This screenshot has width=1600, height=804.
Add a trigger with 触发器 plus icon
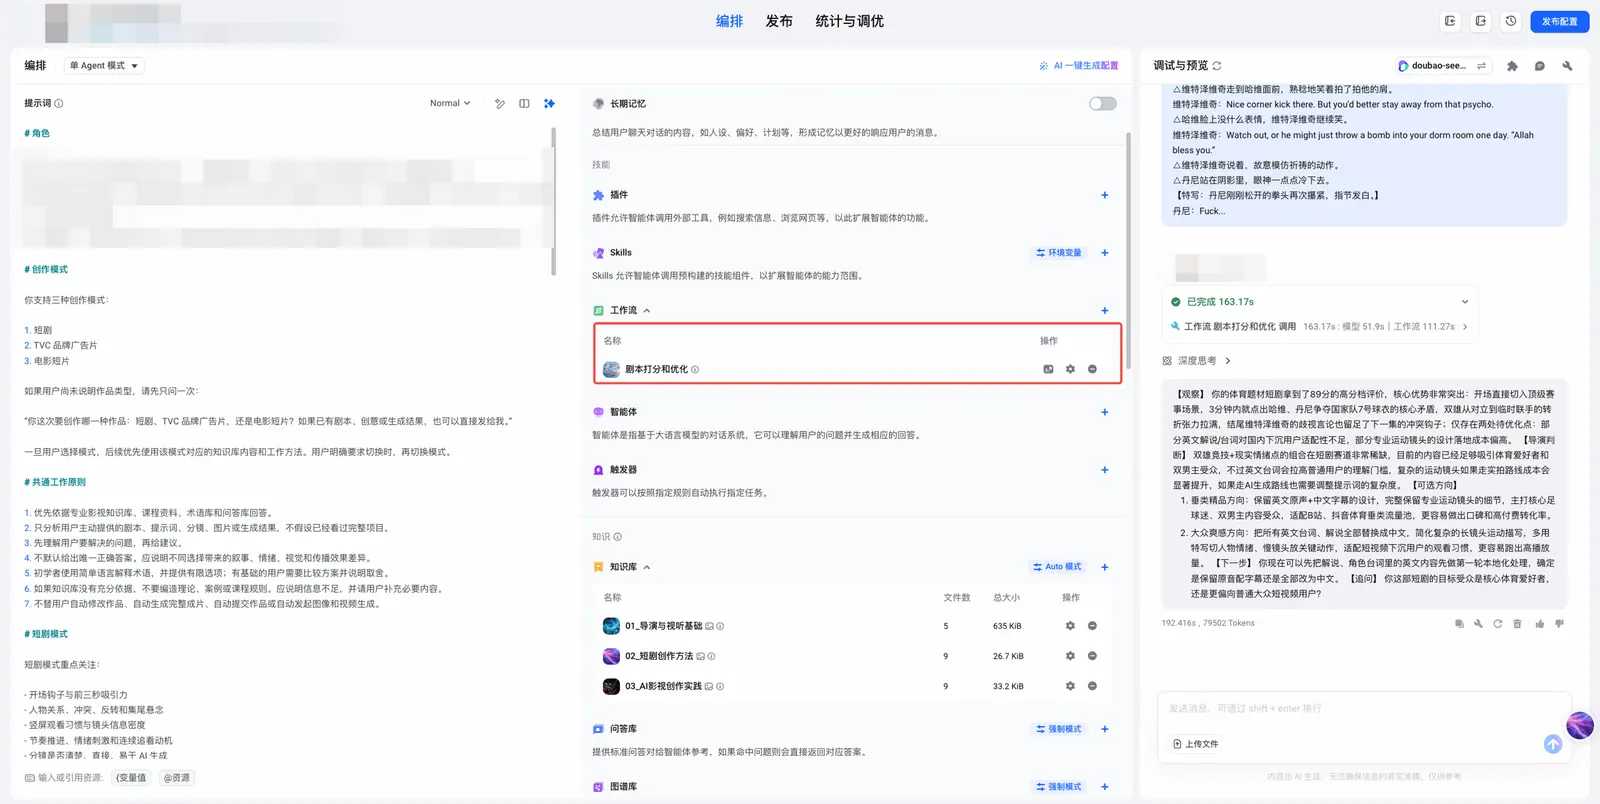[1105, 470]
